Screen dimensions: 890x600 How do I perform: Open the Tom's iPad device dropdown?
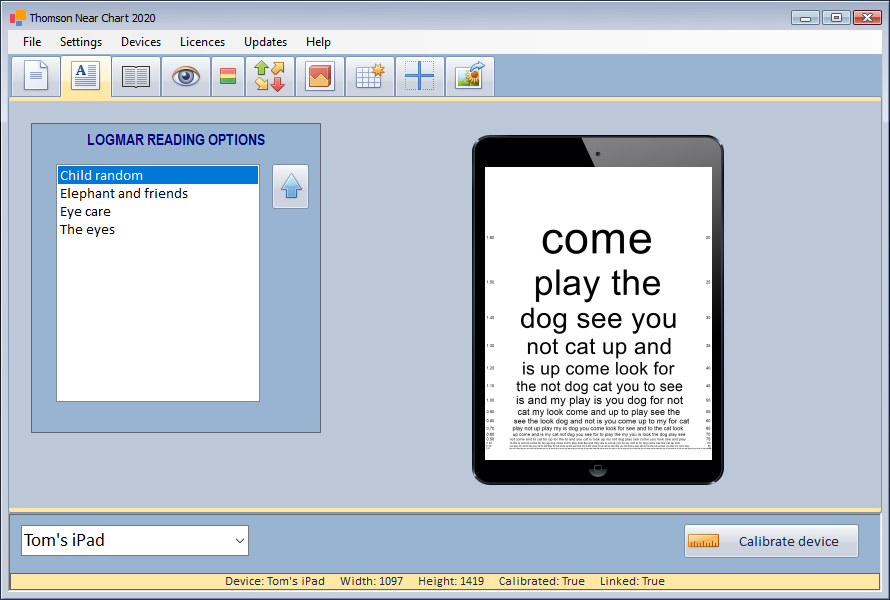click(x=135, y=541)
